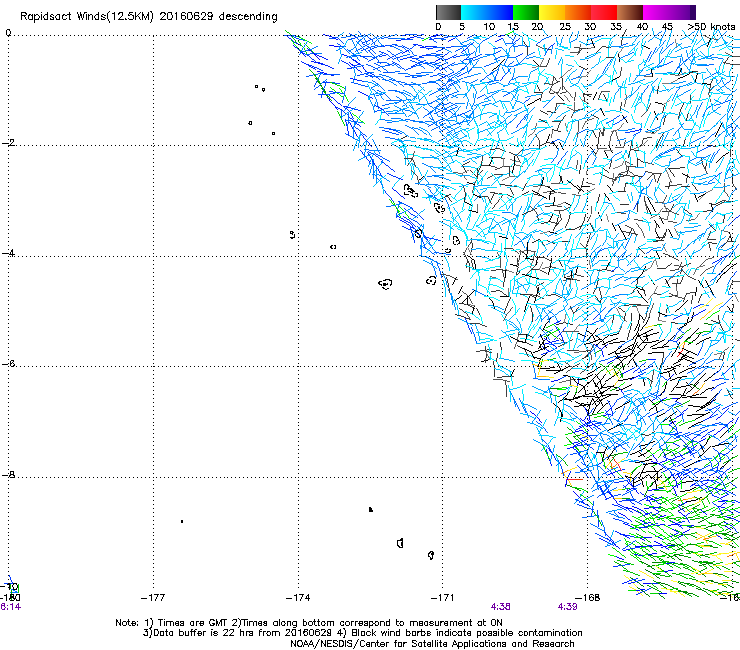Click the red 30-35 knots color segment
This screenshot has width=740, height=650.
tap(604, 12)
